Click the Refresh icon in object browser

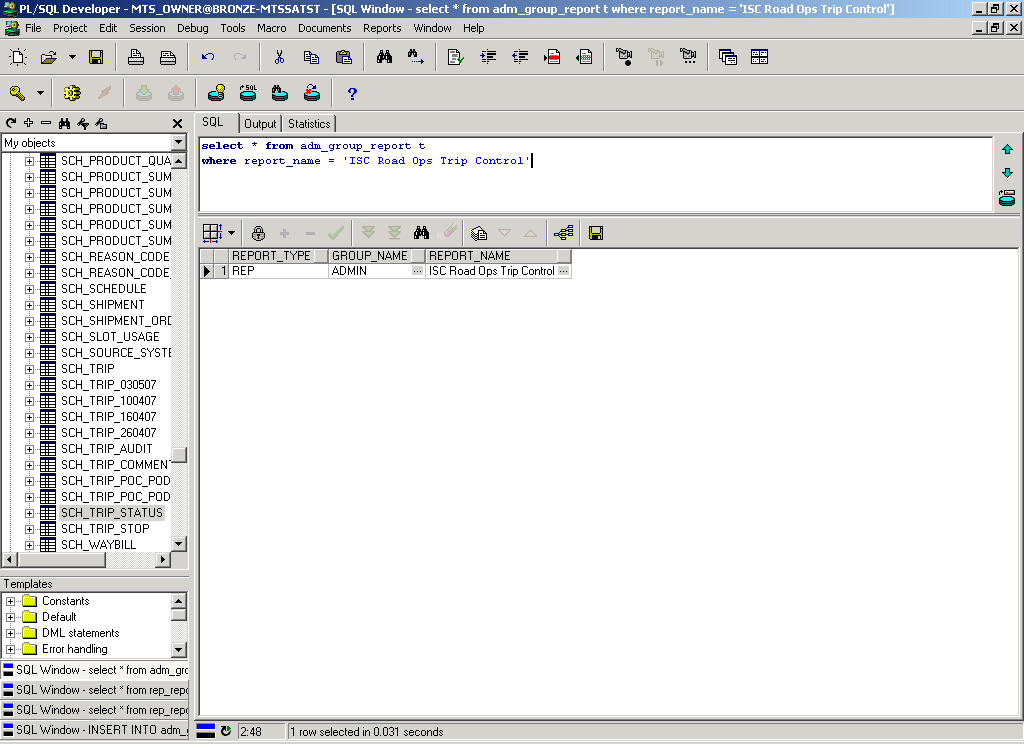click(11, 123)
